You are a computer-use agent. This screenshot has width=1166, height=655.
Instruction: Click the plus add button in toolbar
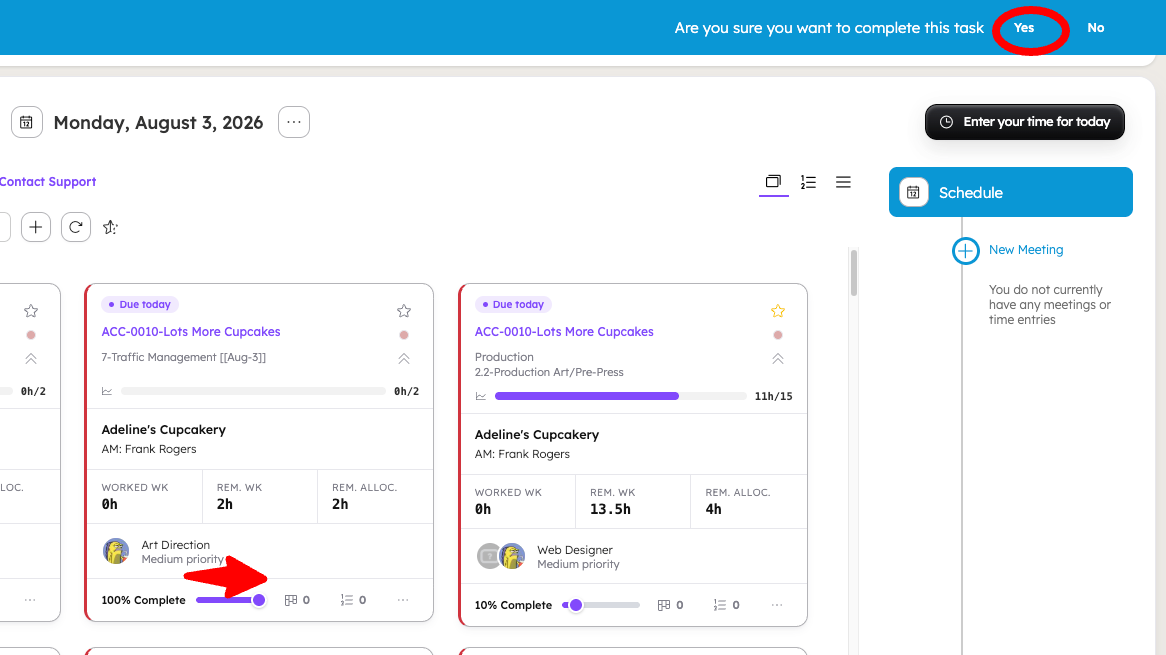coord(36,227)
